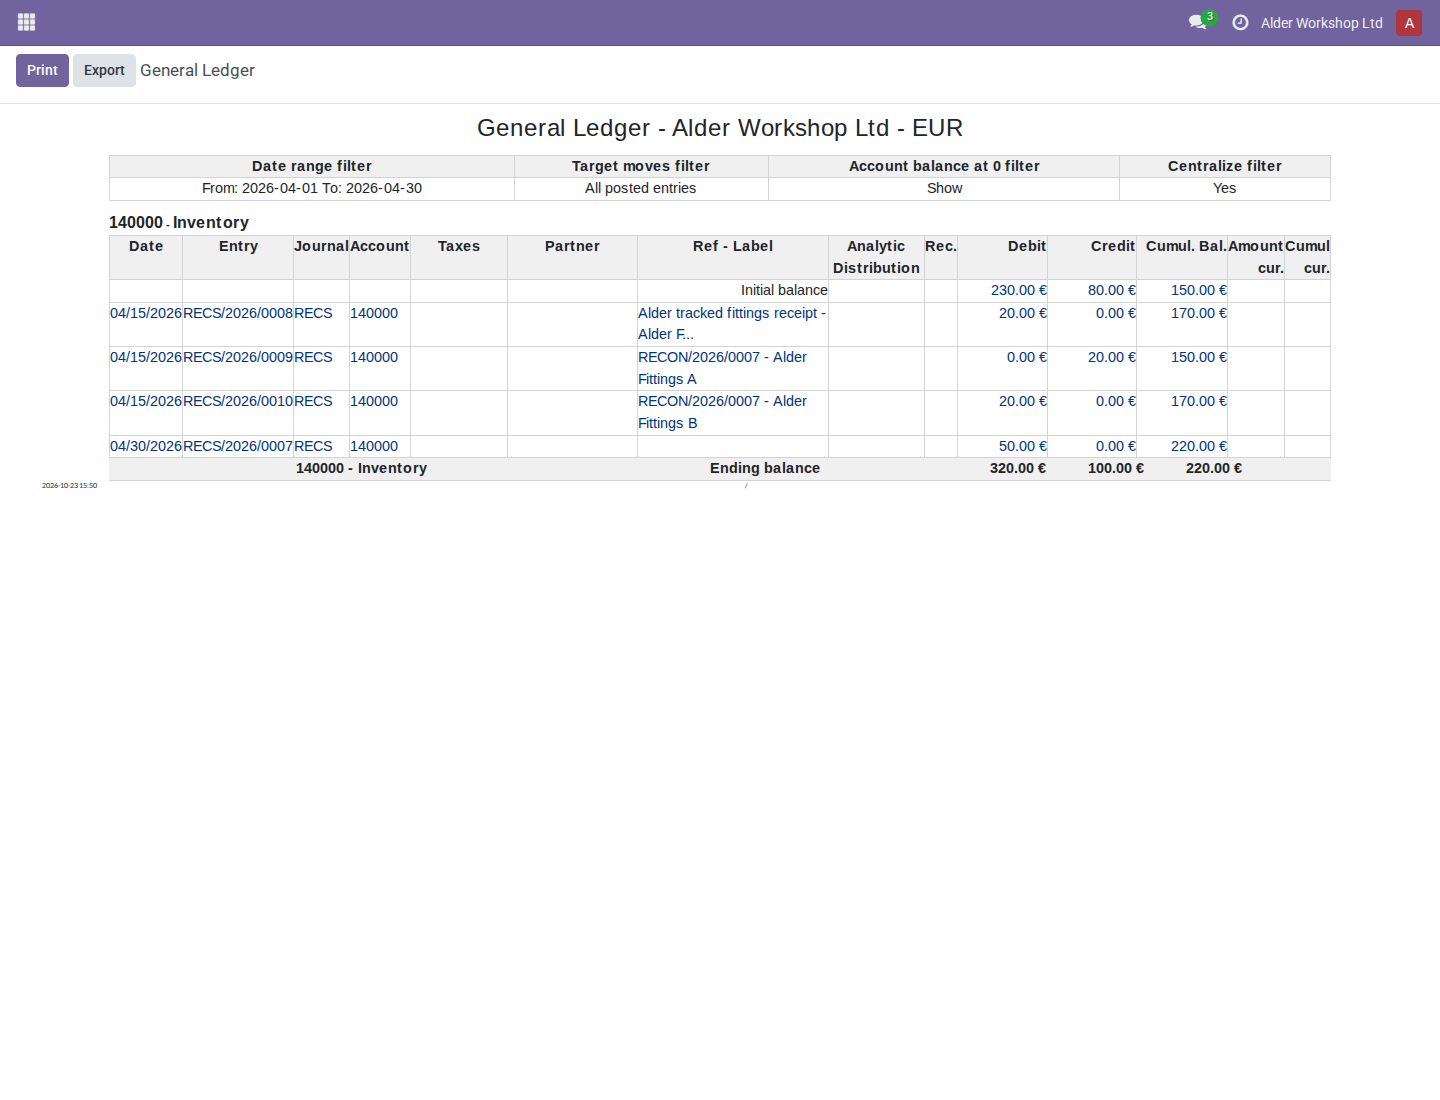Click the 50.00 € debit amount

[1023, 446]
